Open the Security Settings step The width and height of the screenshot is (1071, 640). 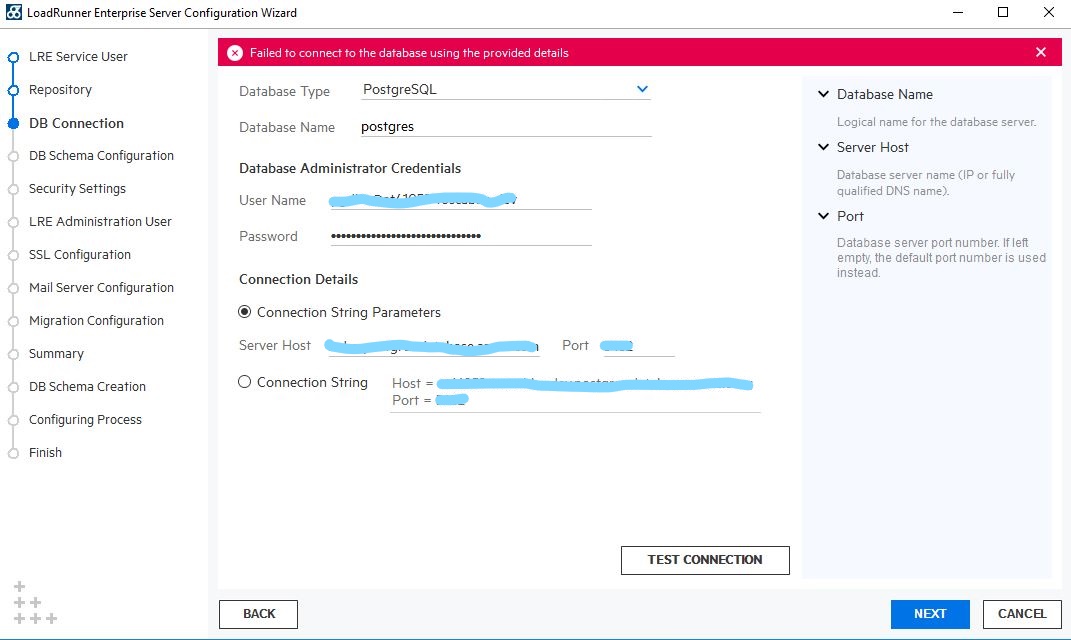(77, 189)
